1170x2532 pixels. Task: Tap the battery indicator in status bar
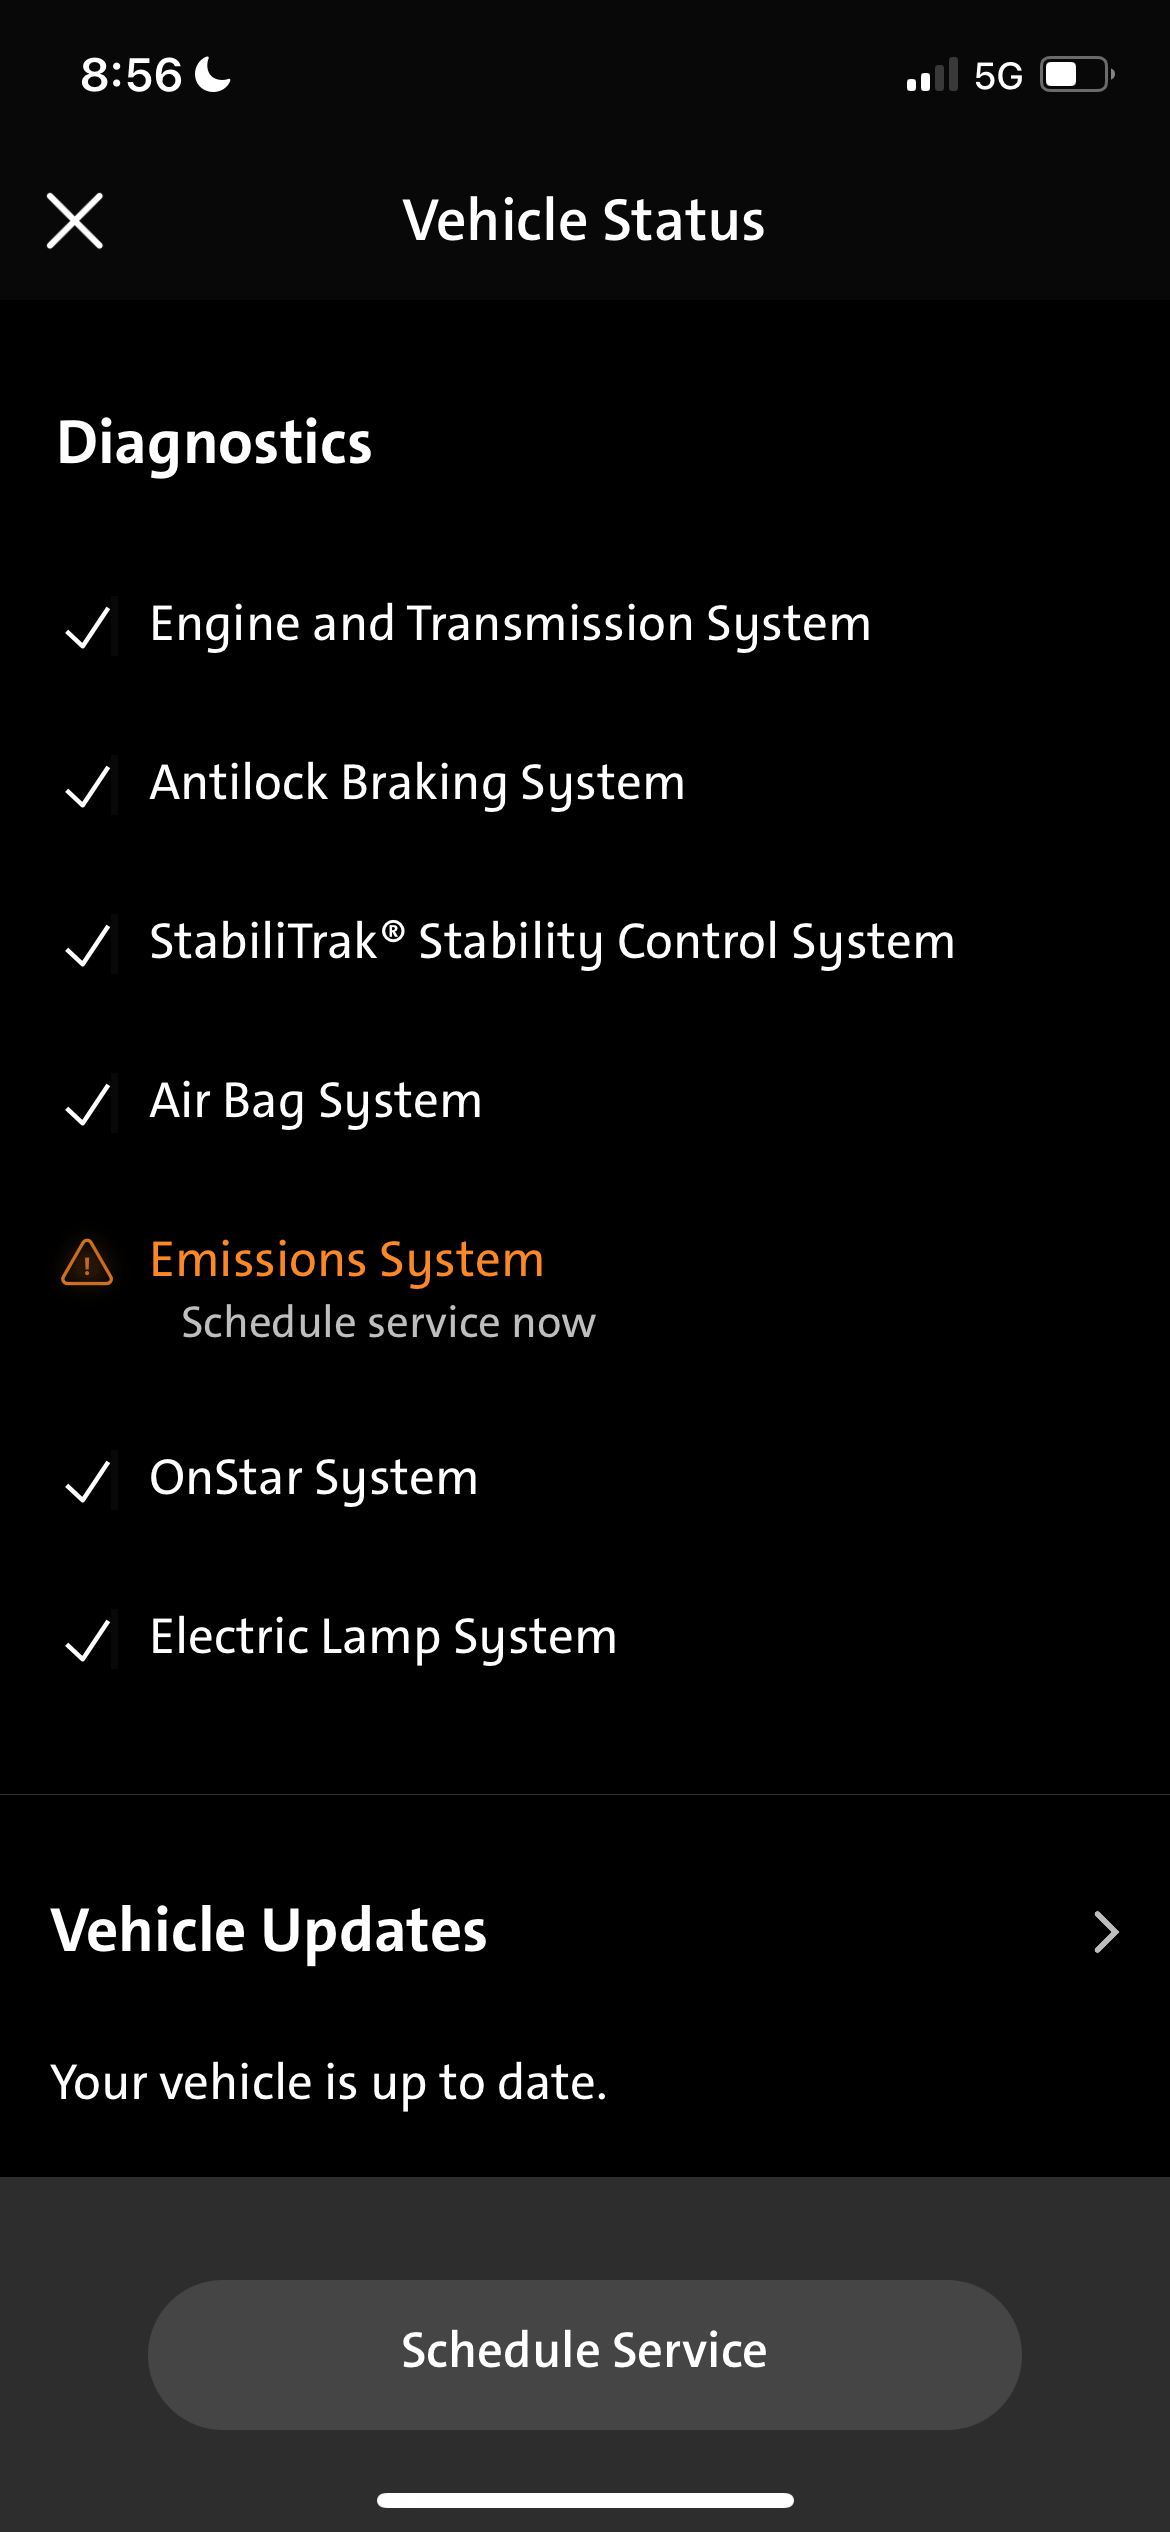(x=1078, y=75)
